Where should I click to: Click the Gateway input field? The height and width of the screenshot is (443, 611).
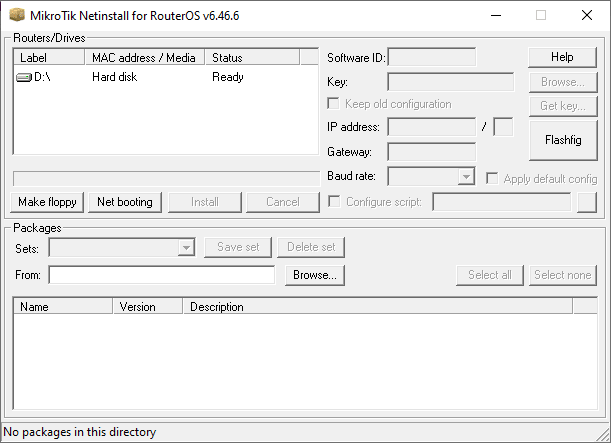coord(432,152)
